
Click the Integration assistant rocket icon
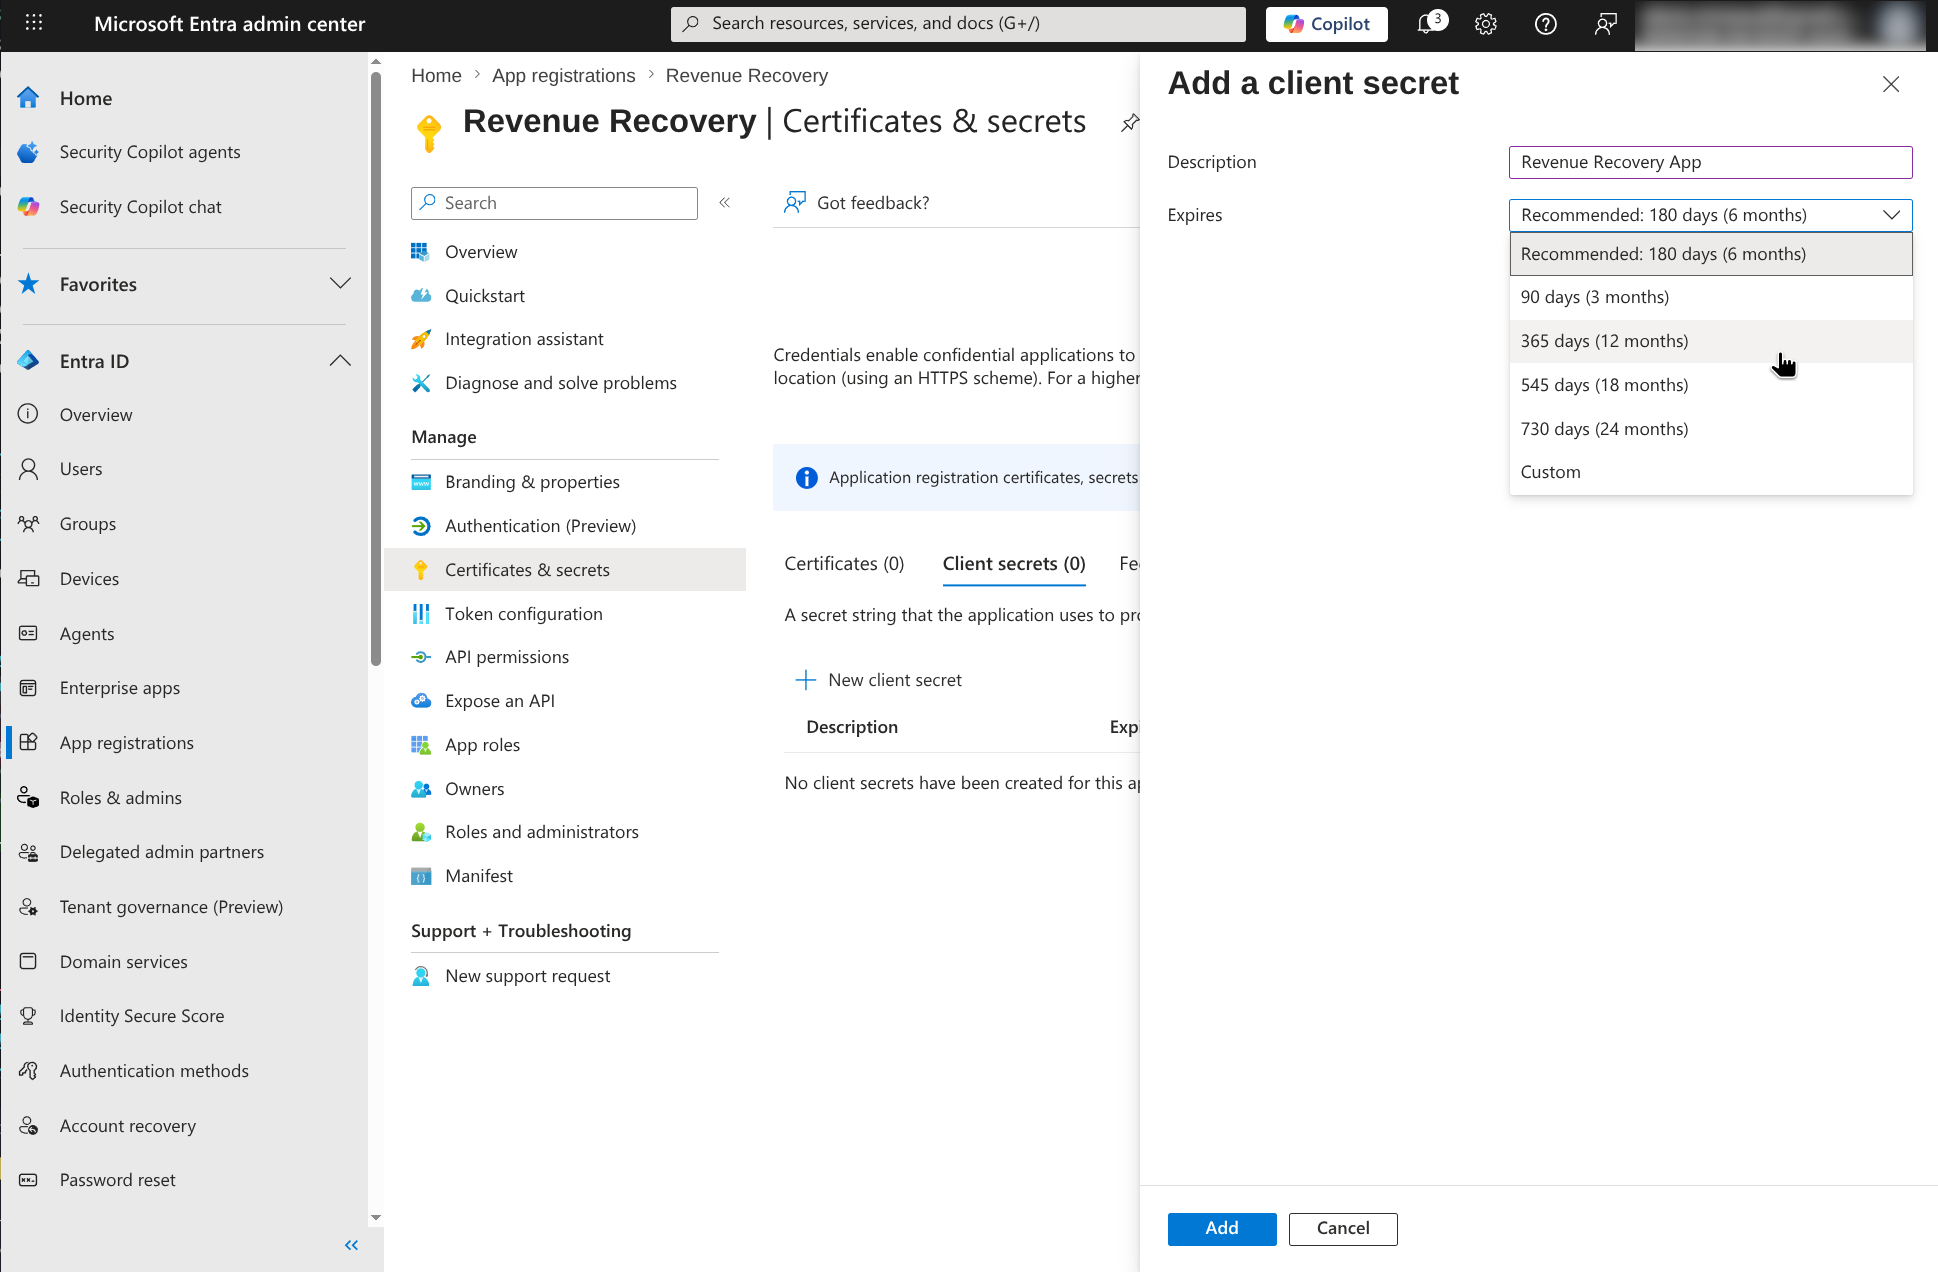[x=421, y=339]
